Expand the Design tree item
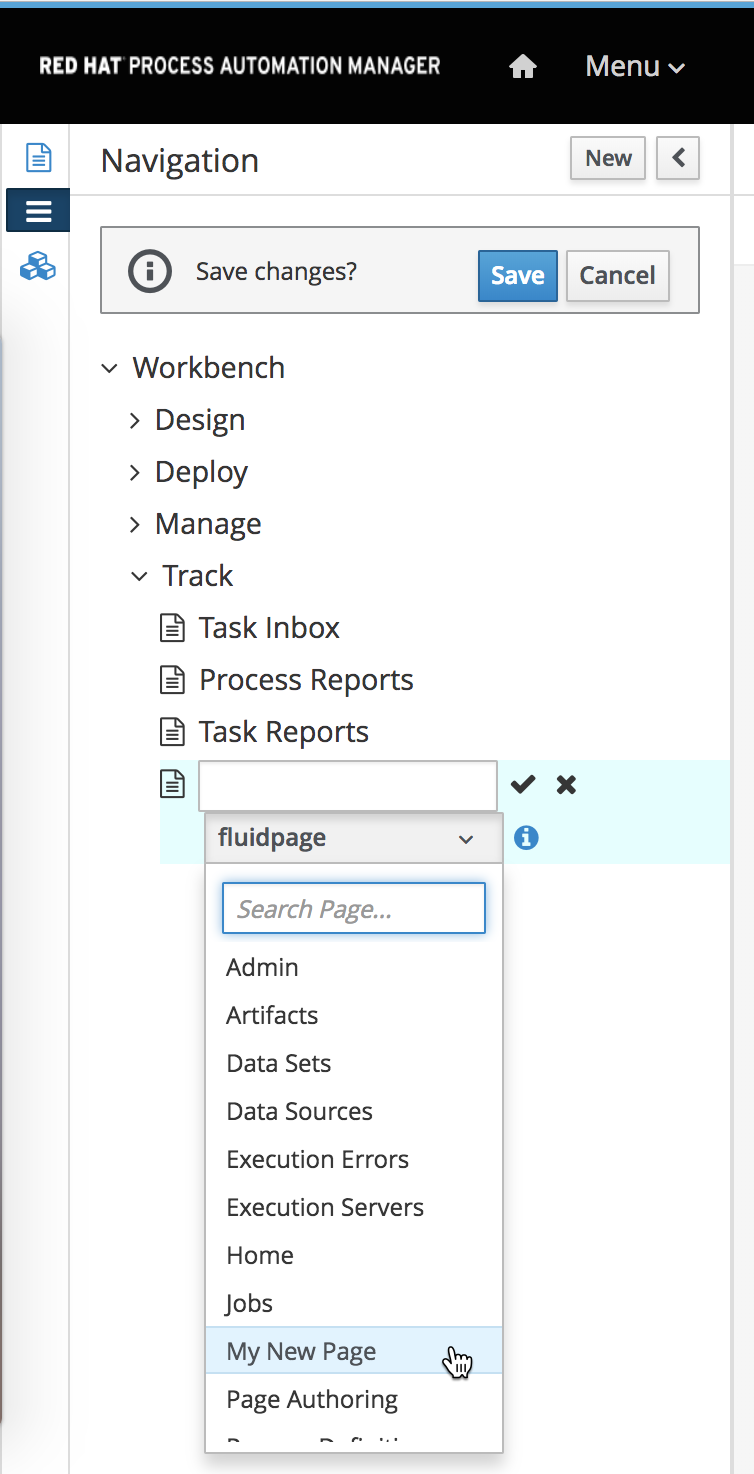 136,420
